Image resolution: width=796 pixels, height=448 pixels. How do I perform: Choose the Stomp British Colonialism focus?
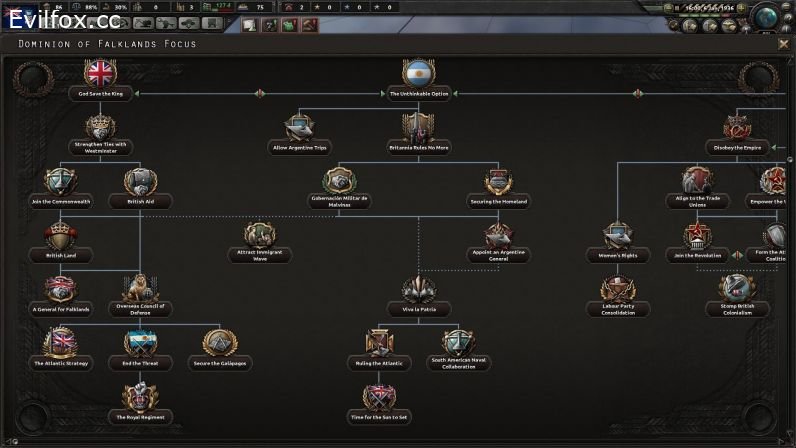tap(737, 291)
